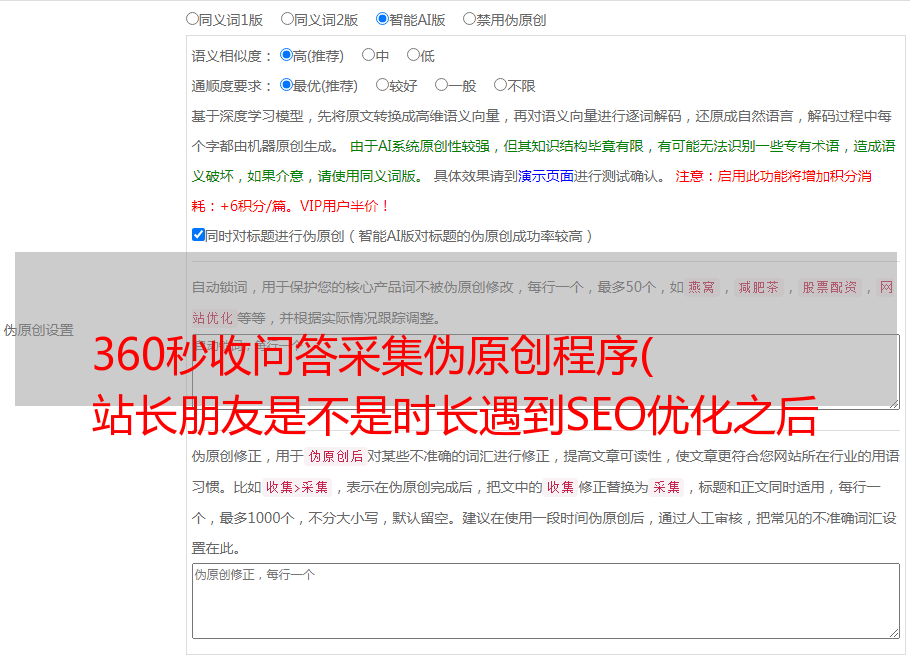Set 通顺度要求 to 较好

pyautogui.click(x=382, y=85)
